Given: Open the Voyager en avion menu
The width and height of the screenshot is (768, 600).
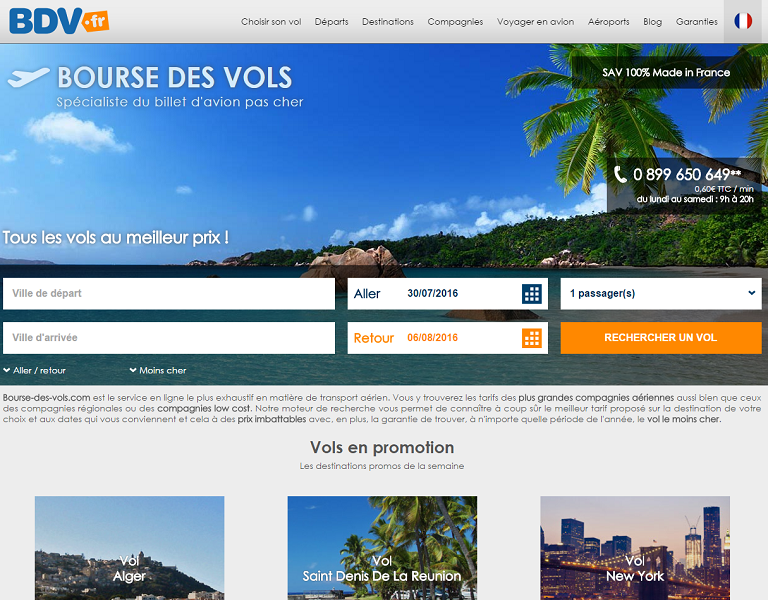Looking at the screenshot, I should point(535,22).
